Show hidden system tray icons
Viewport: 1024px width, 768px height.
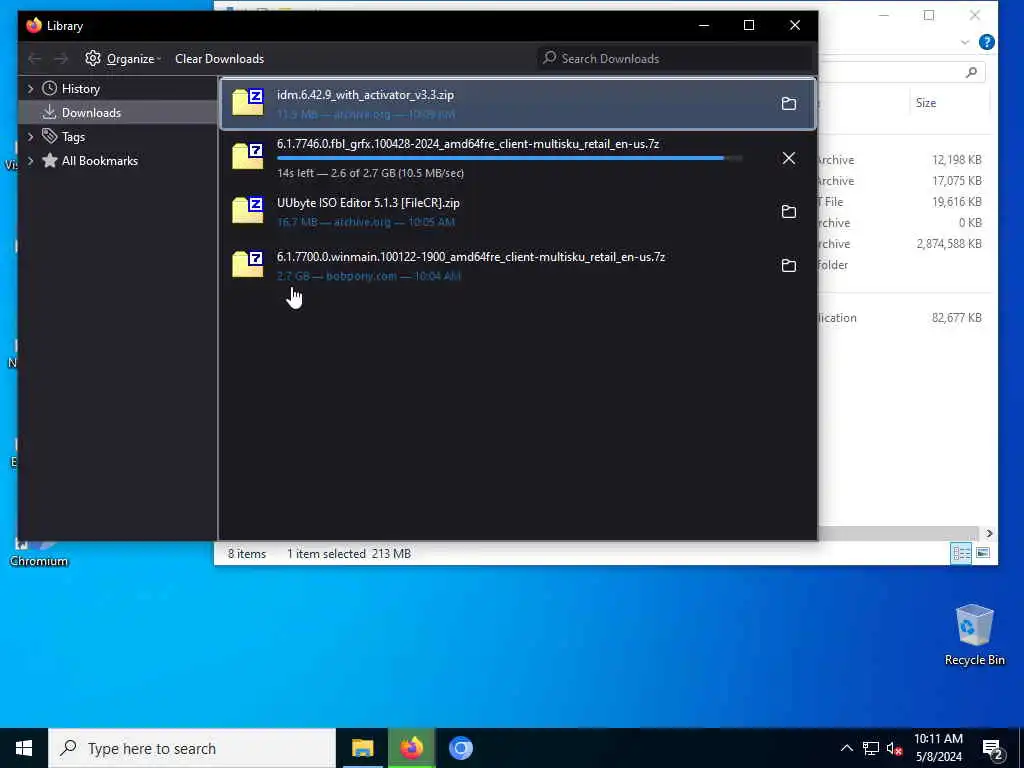846,748
